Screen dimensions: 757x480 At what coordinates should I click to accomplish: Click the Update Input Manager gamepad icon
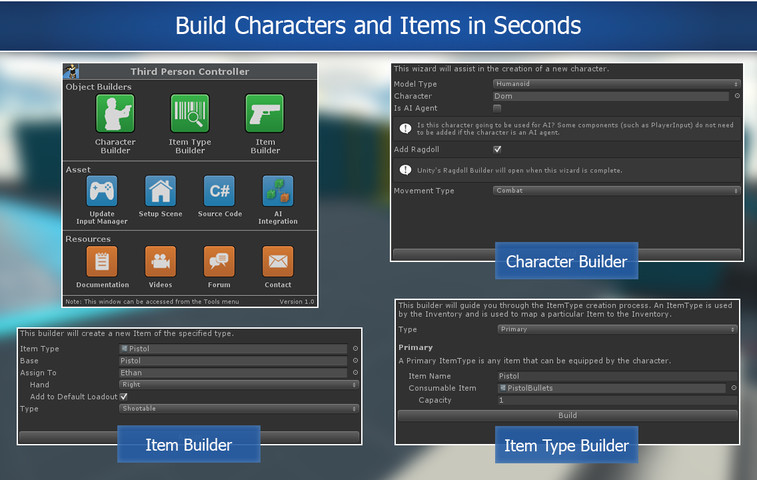point(101,191)
